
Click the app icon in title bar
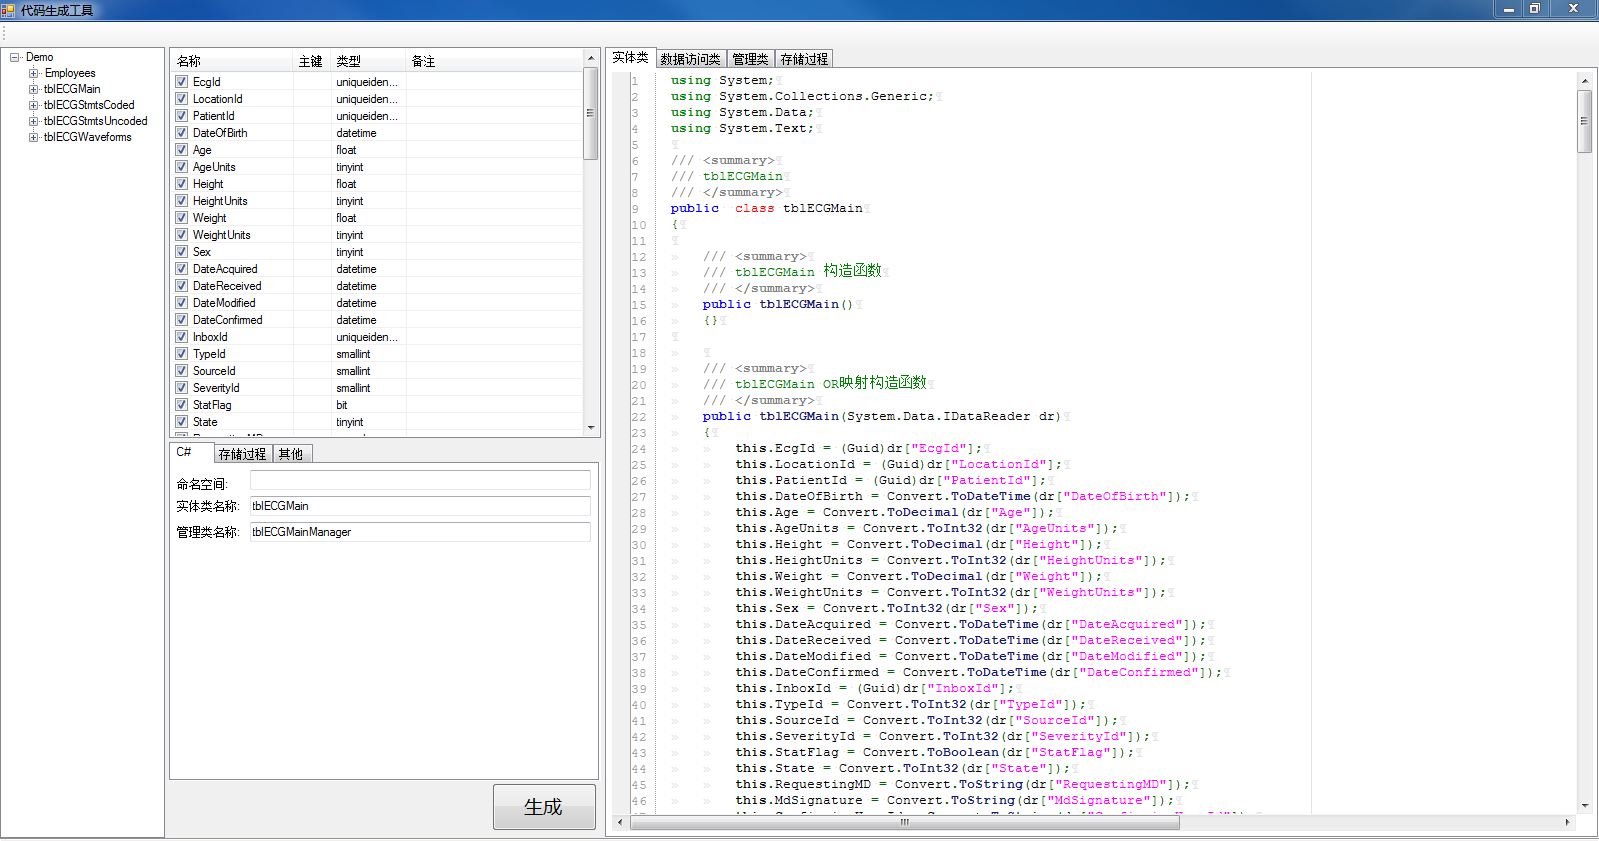tap(9, 9)
